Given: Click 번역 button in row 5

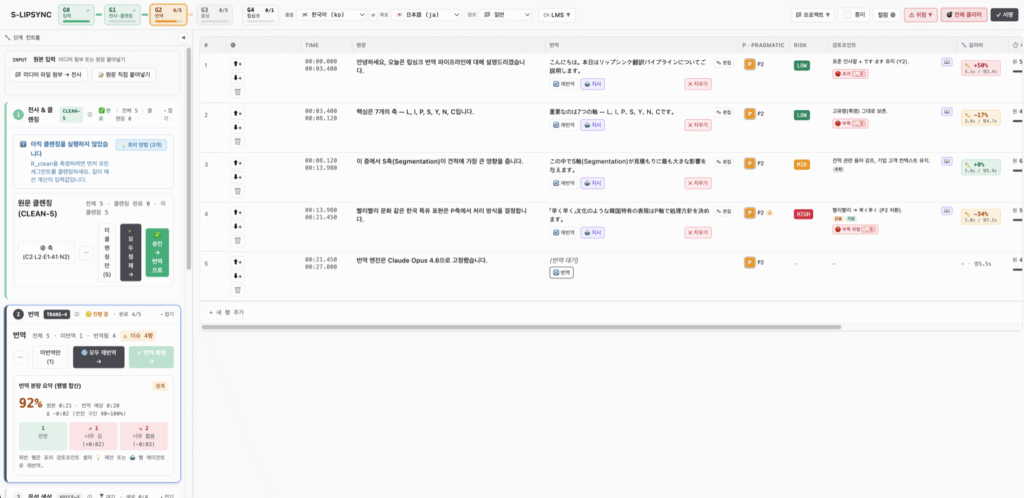Looking at the screenshot, I should pos(562,272).
